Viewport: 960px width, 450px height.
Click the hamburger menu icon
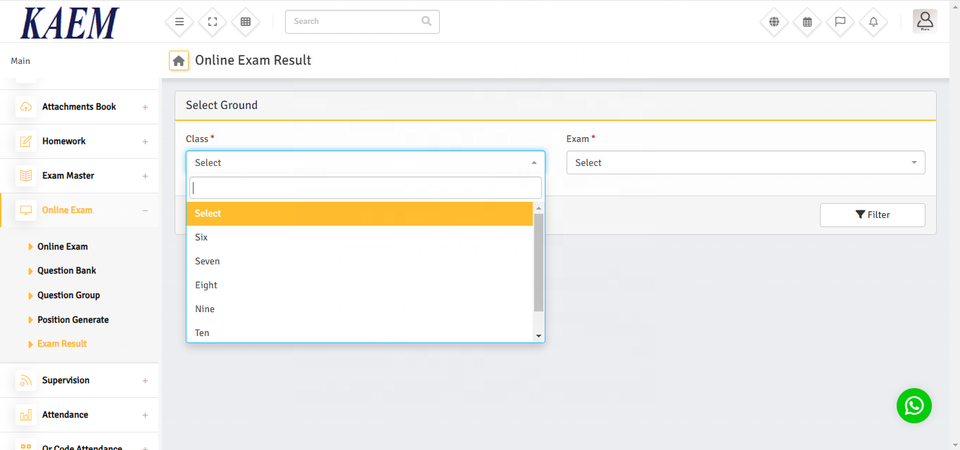click(x=179, y=21)
